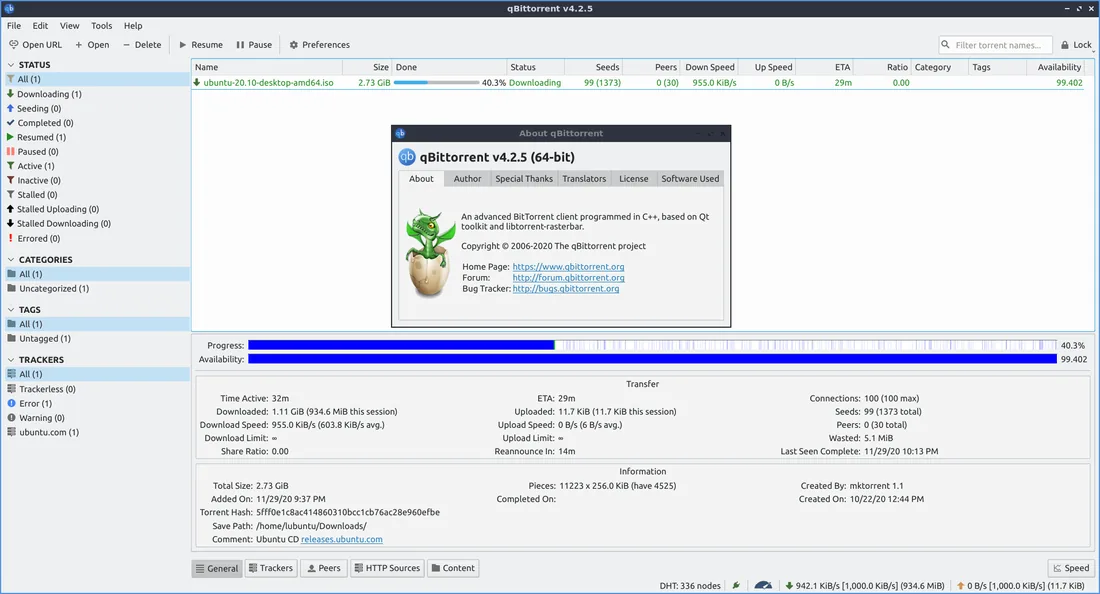
Task: Switch to Software Used tab
Action: click(690, 179)
